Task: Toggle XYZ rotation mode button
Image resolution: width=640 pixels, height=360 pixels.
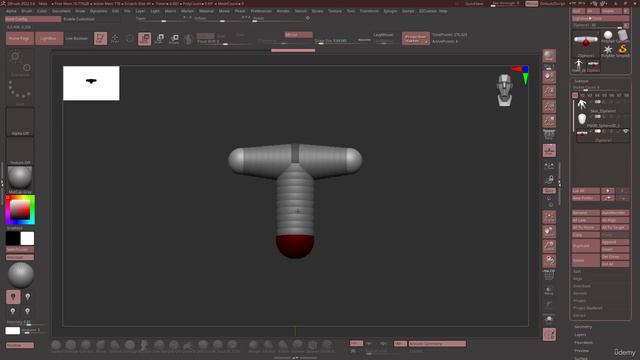Action: click(549, 191)
